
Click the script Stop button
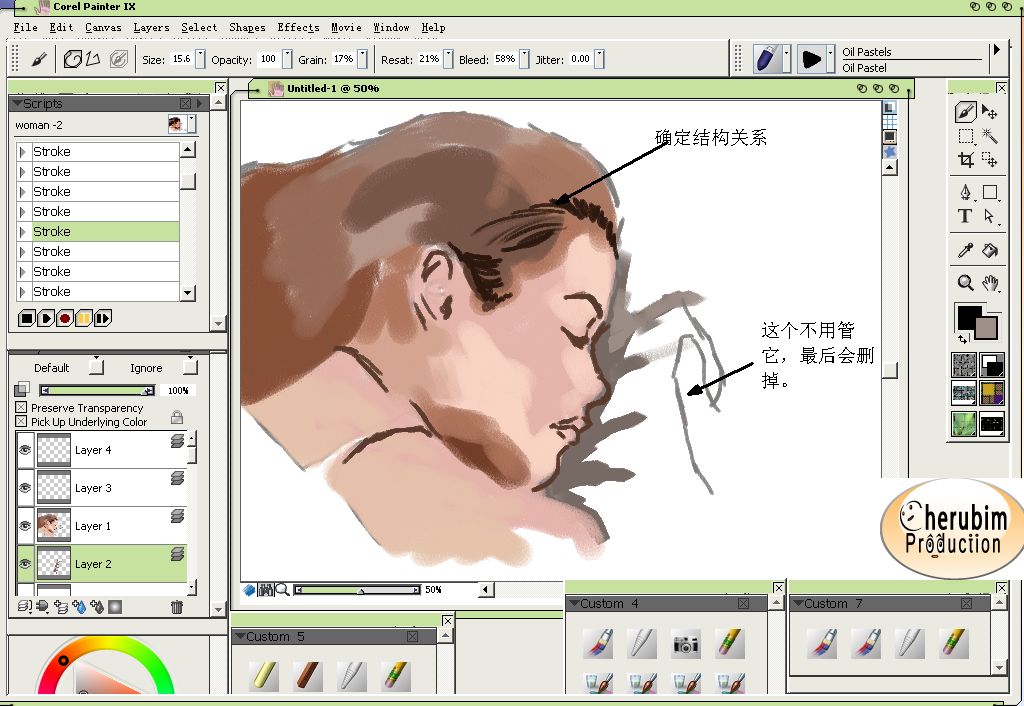pyautogui.click(x=27, y=319)
